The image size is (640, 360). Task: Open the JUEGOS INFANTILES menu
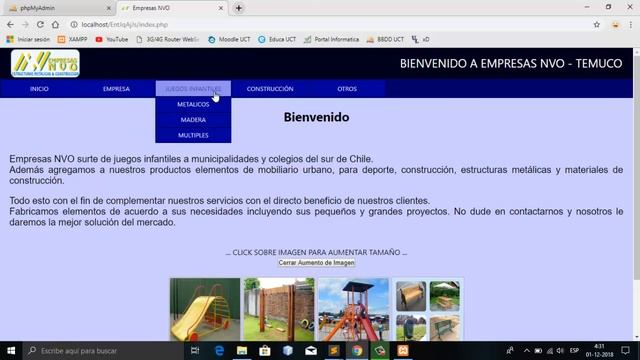(x=193, y=89)
